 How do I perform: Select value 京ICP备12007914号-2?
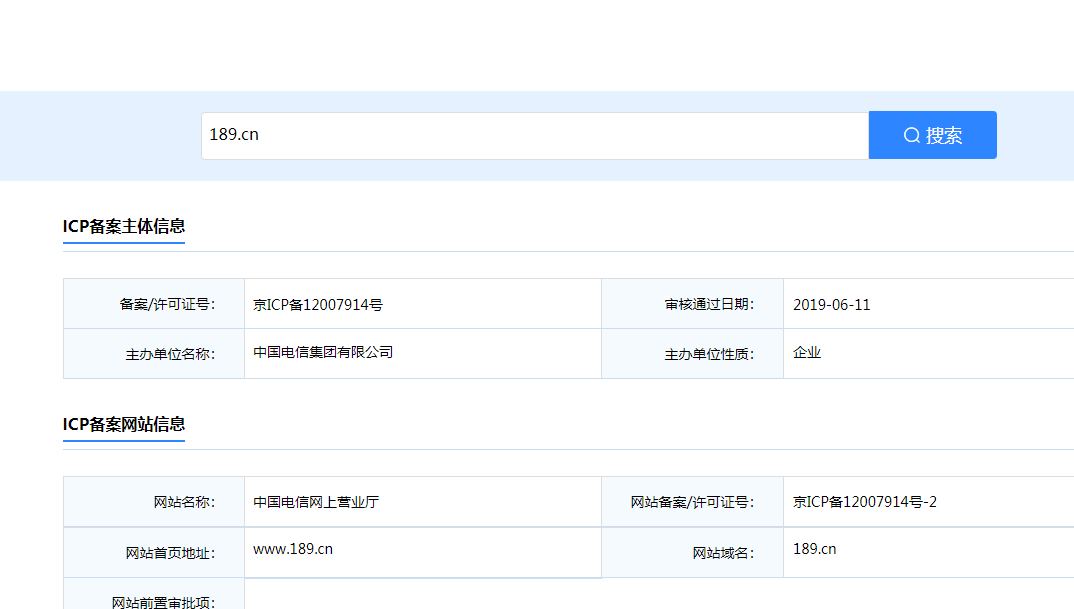pos(865,502)
